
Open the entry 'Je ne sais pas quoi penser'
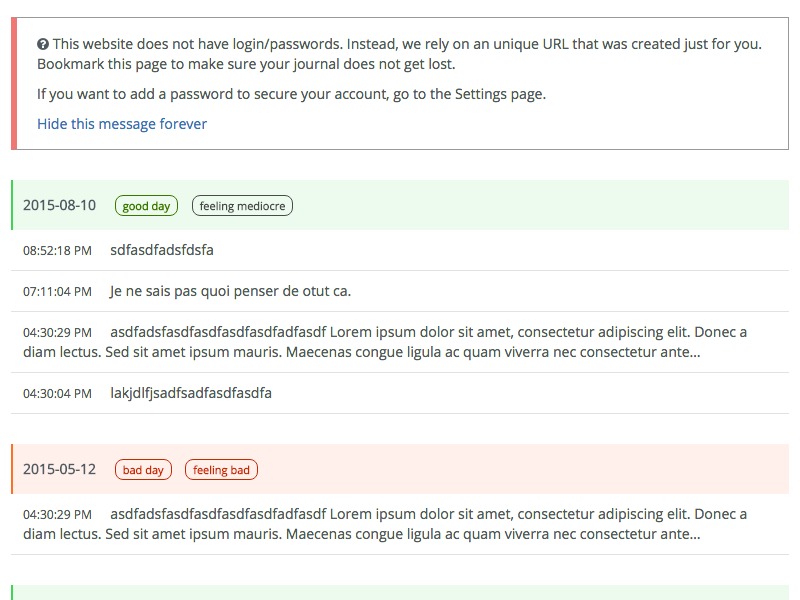230,291
